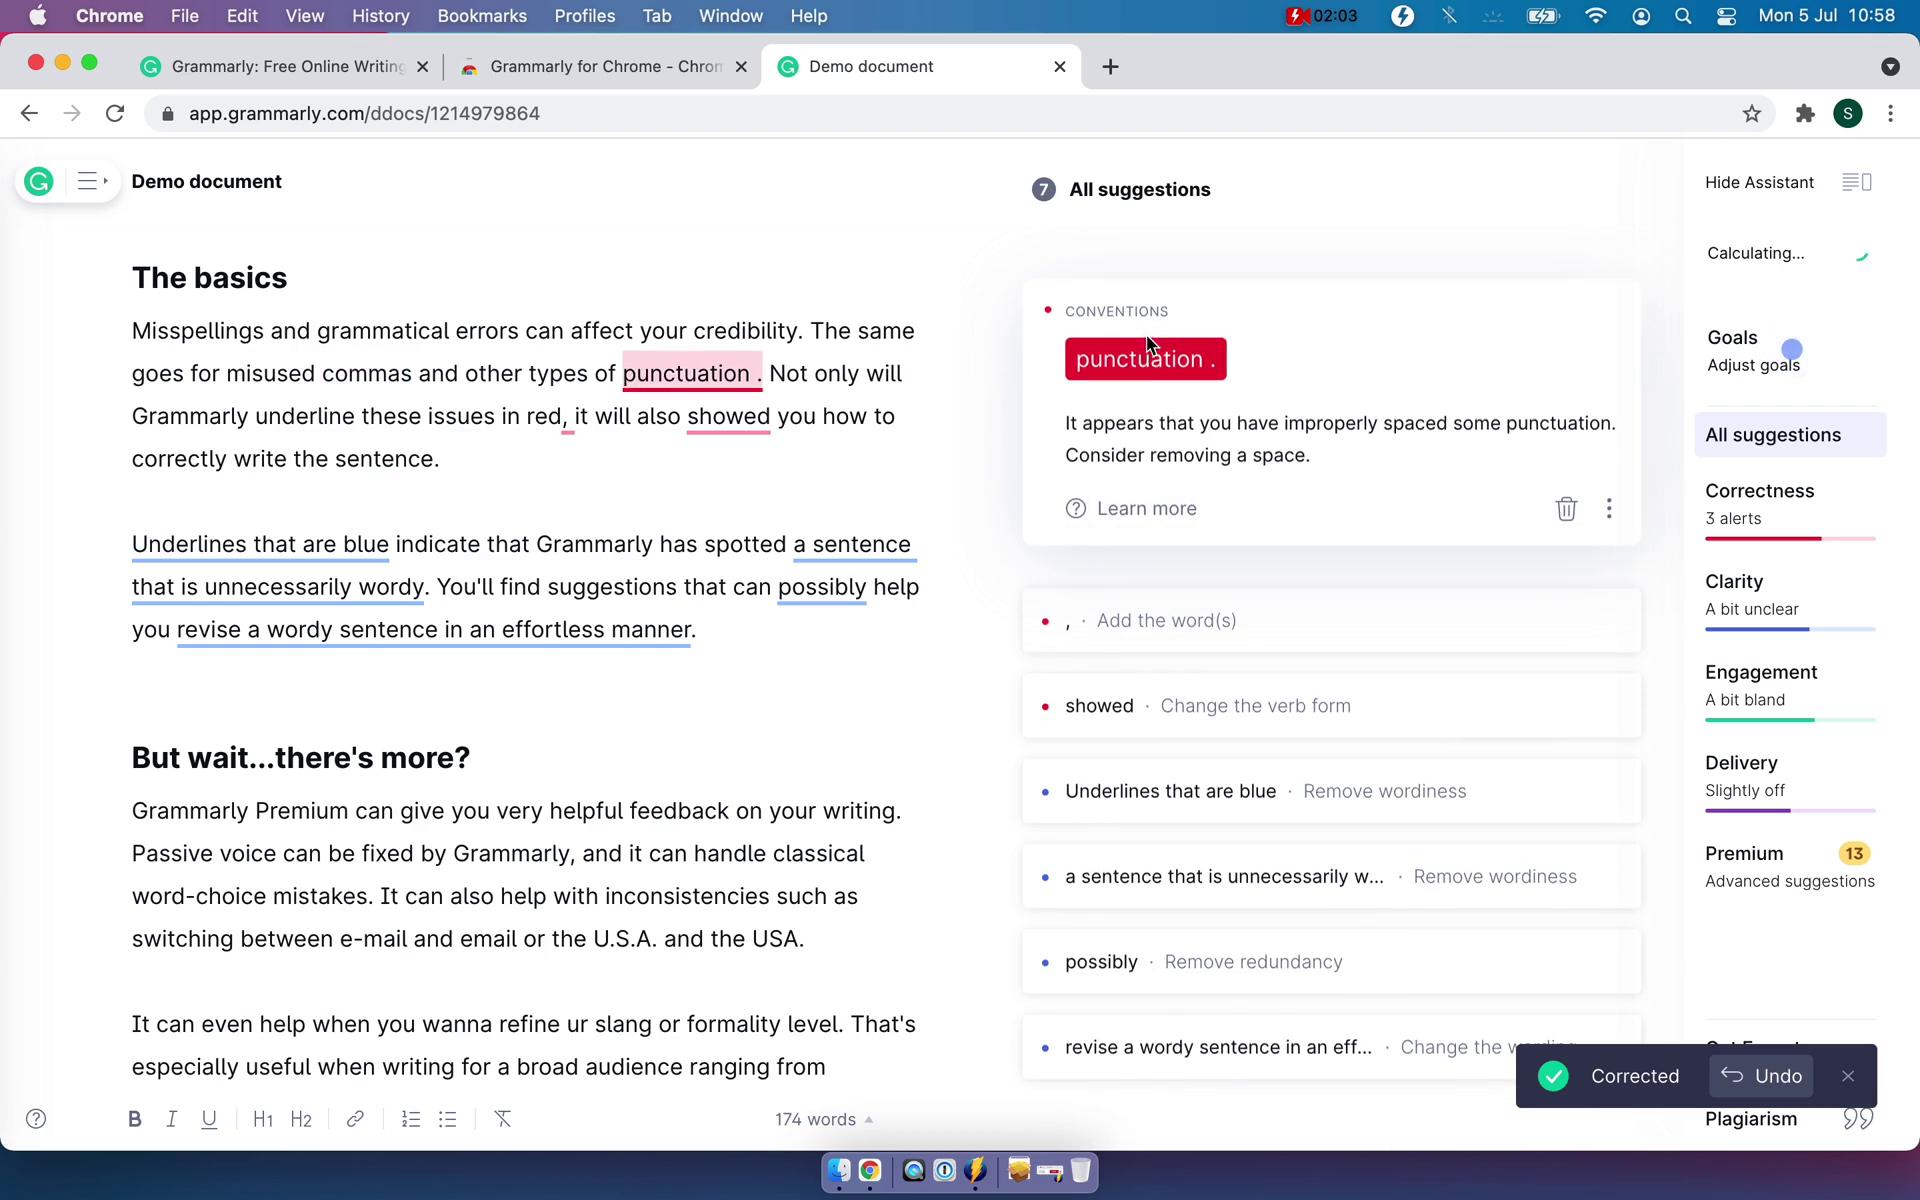Expand 'revise a wordy sentence' suggestion
1920x1200 pixels.
point(1331,1047)
